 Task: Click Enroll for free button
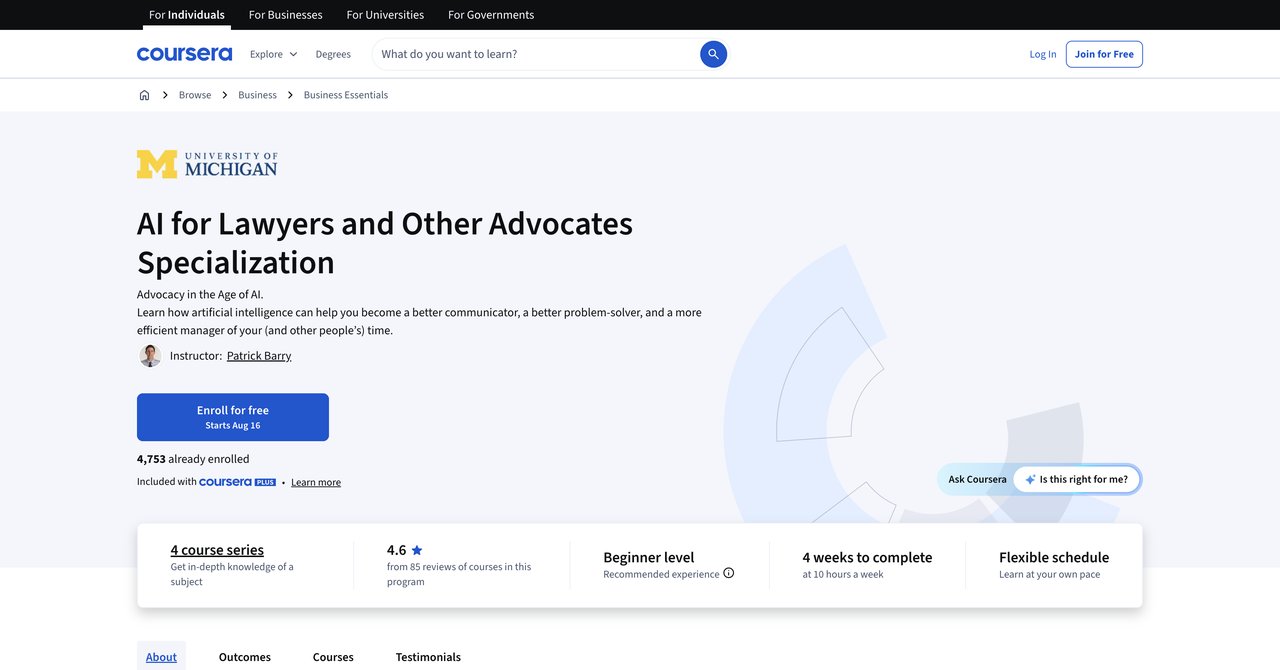233,417
